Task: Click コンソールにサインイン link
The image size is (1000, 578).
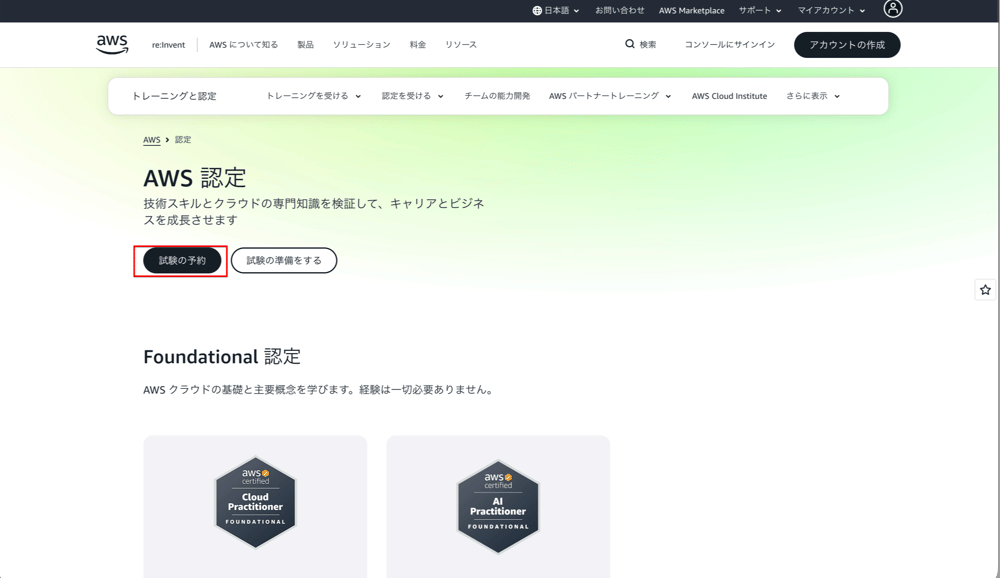Action: [x=730, y=45]
